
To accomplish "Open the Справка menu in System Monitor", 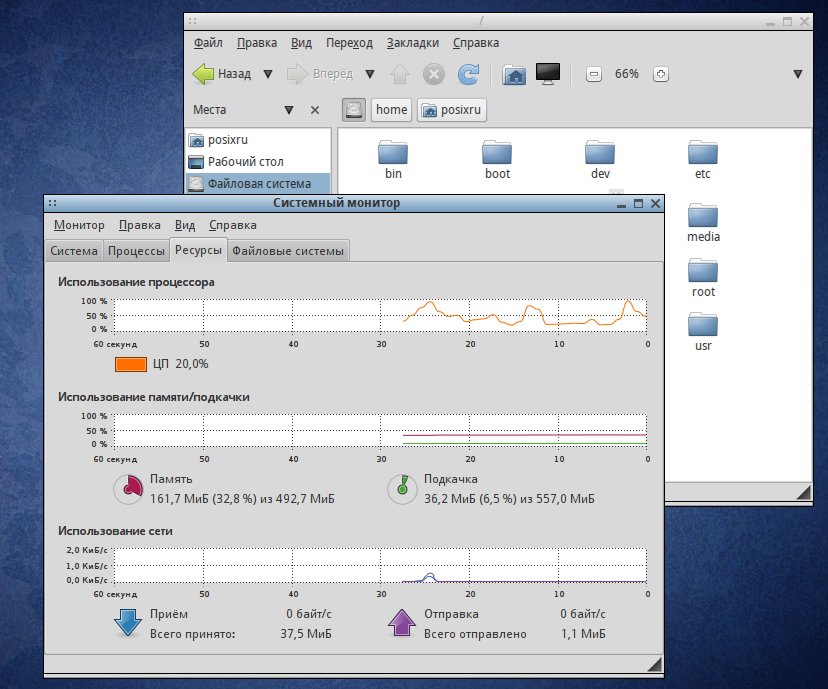I will point(233,225).
